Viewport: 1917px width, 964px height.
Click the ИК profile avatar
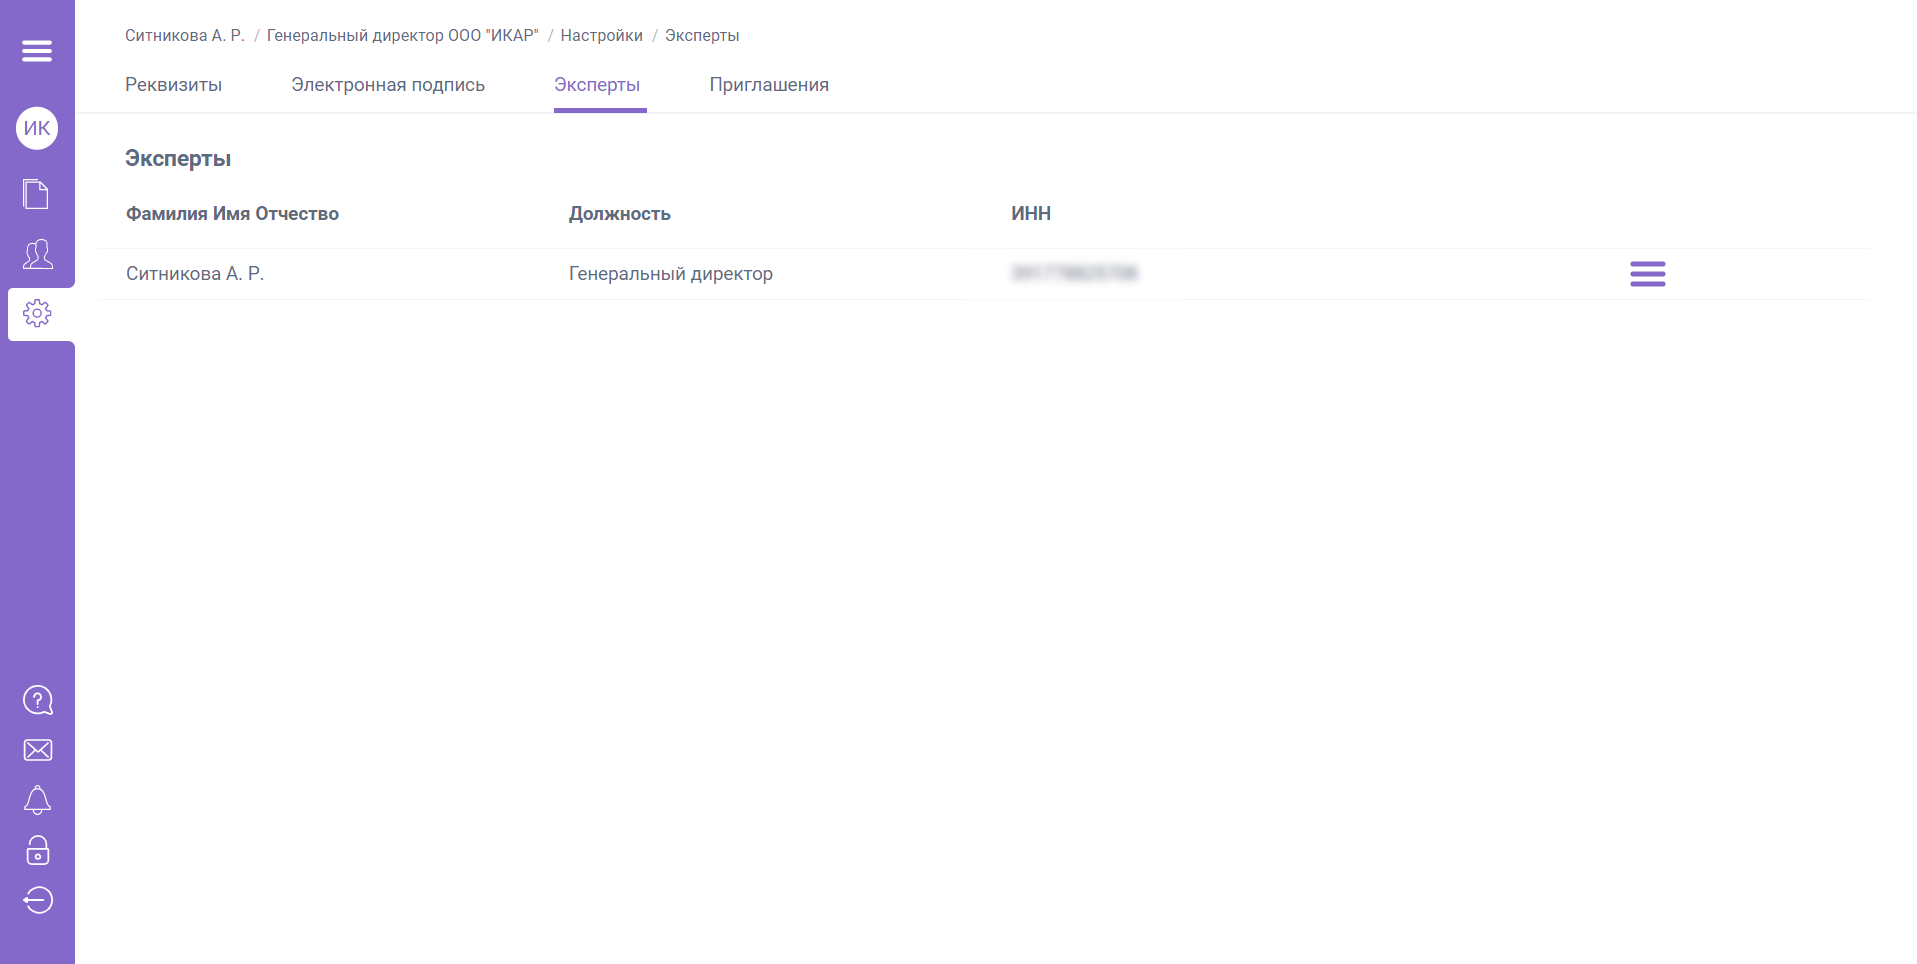click(36, 127)
